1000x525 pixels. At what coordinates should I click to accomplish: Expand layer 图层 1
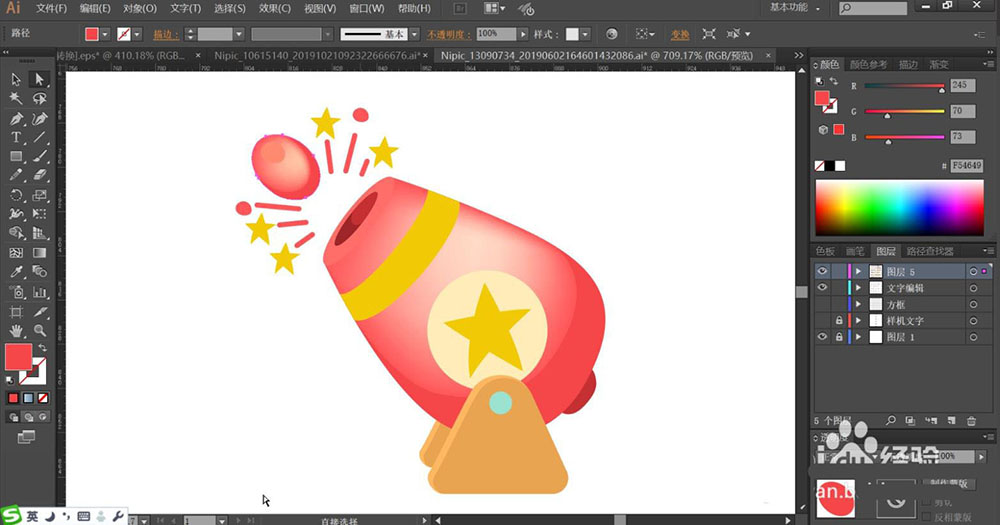pyautogui.click(x=858, y=337)
